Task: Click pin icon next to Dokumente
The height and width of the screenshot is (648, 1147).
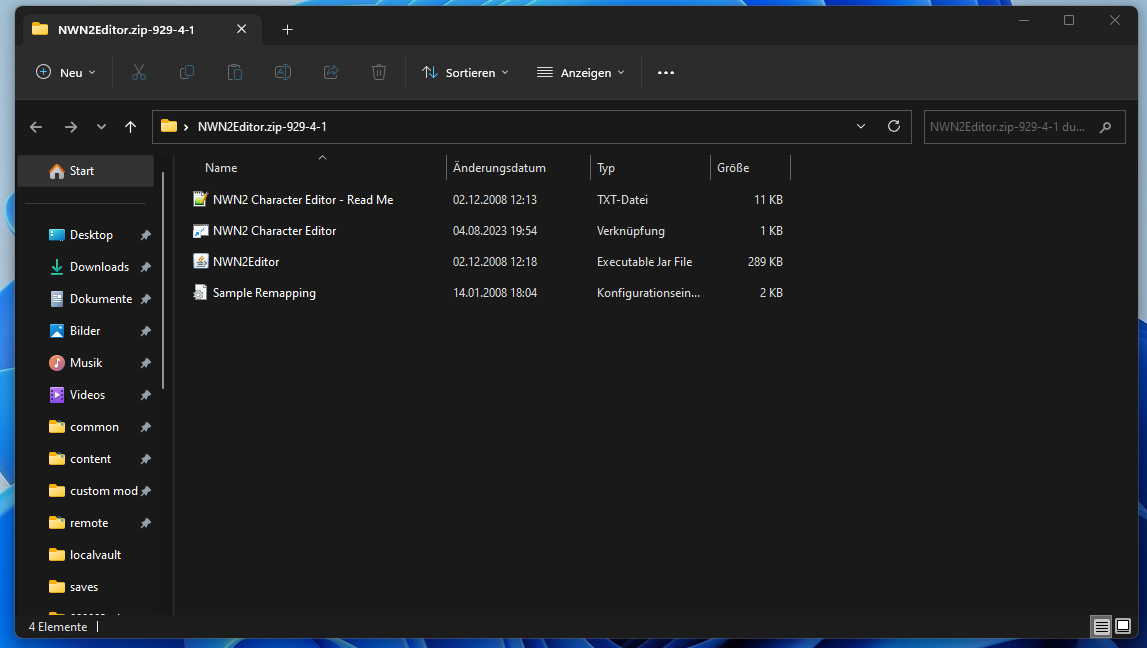Action: [146, 299]
